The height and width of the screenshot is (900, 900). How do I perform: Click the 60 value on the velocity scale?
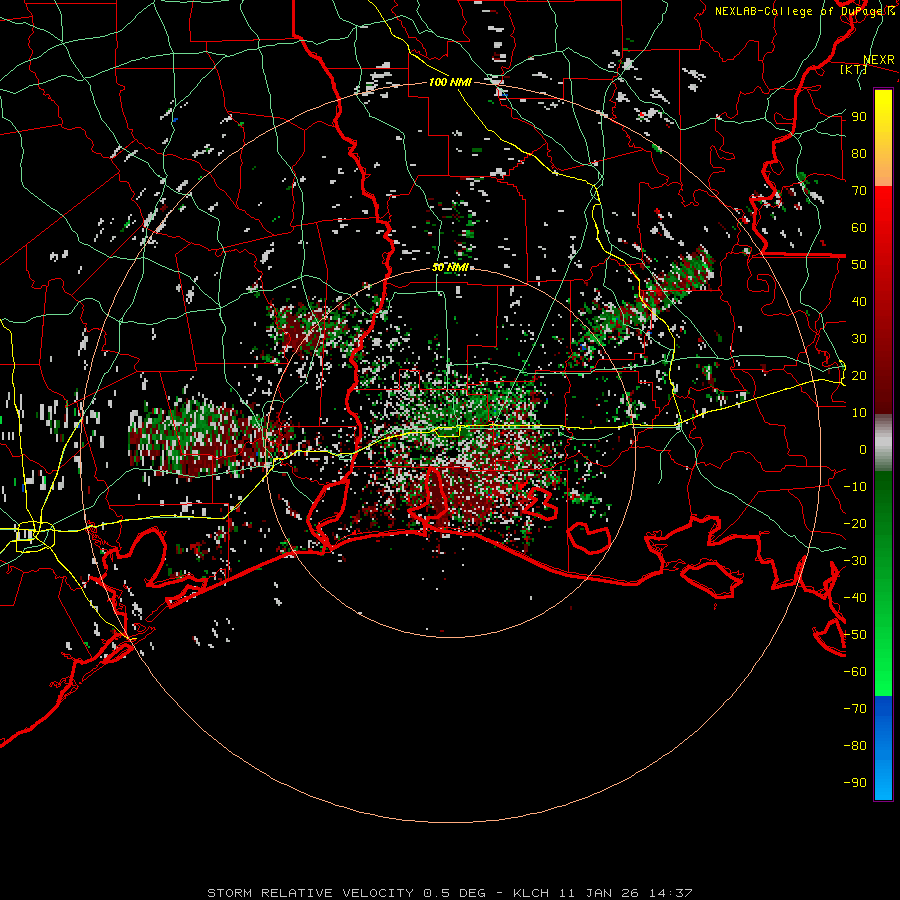[x=859, y=228]
